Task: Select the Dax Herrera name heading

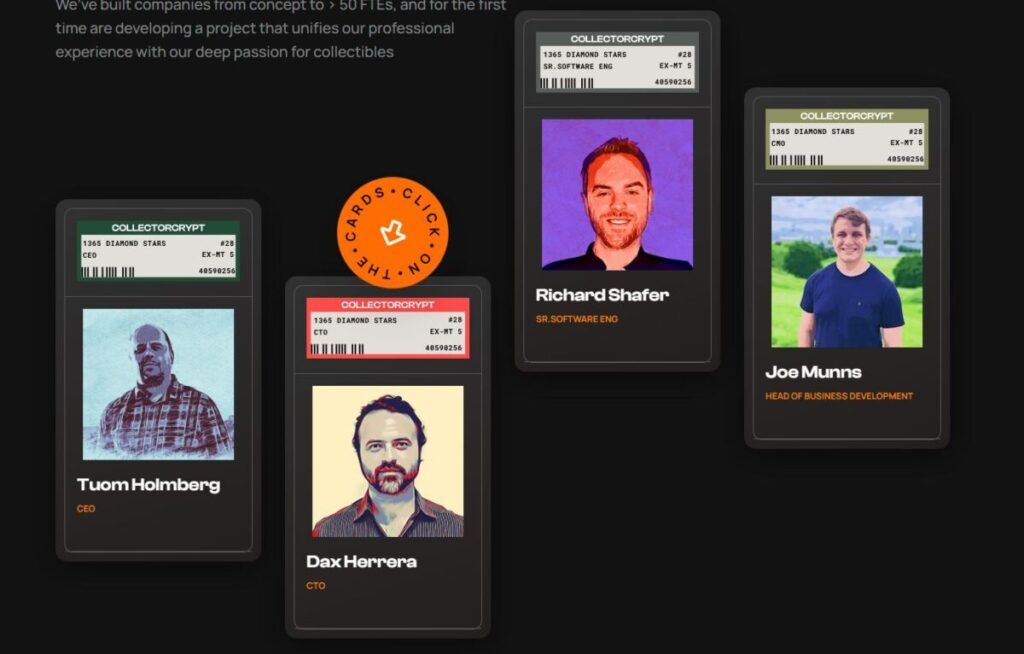Action: coord(361,562)
